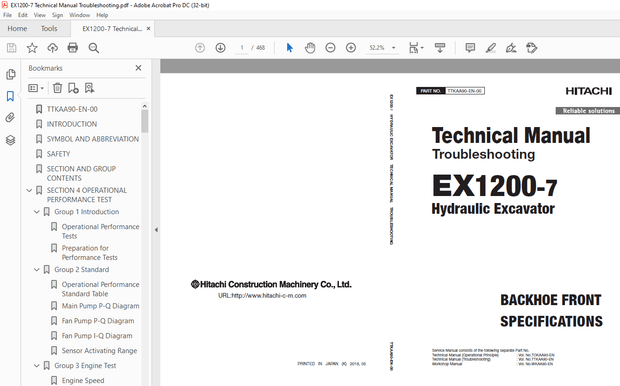Screen dimensions: 620x386
Task: Select the Highlight text pen tool
Action: [x=491, y=48]
